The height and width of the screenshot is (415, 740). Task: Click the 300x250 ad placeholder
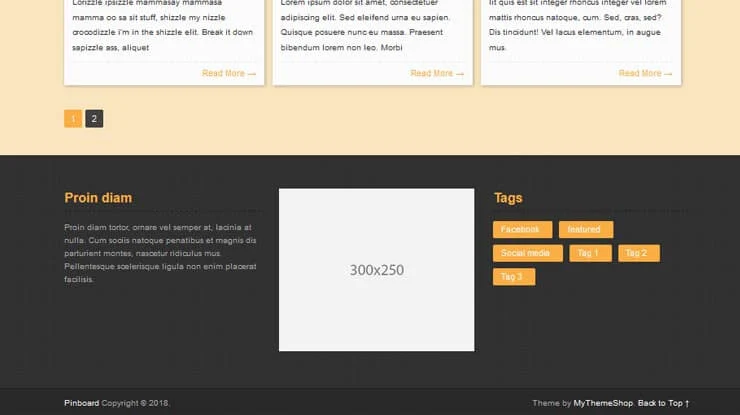[377, 270]
